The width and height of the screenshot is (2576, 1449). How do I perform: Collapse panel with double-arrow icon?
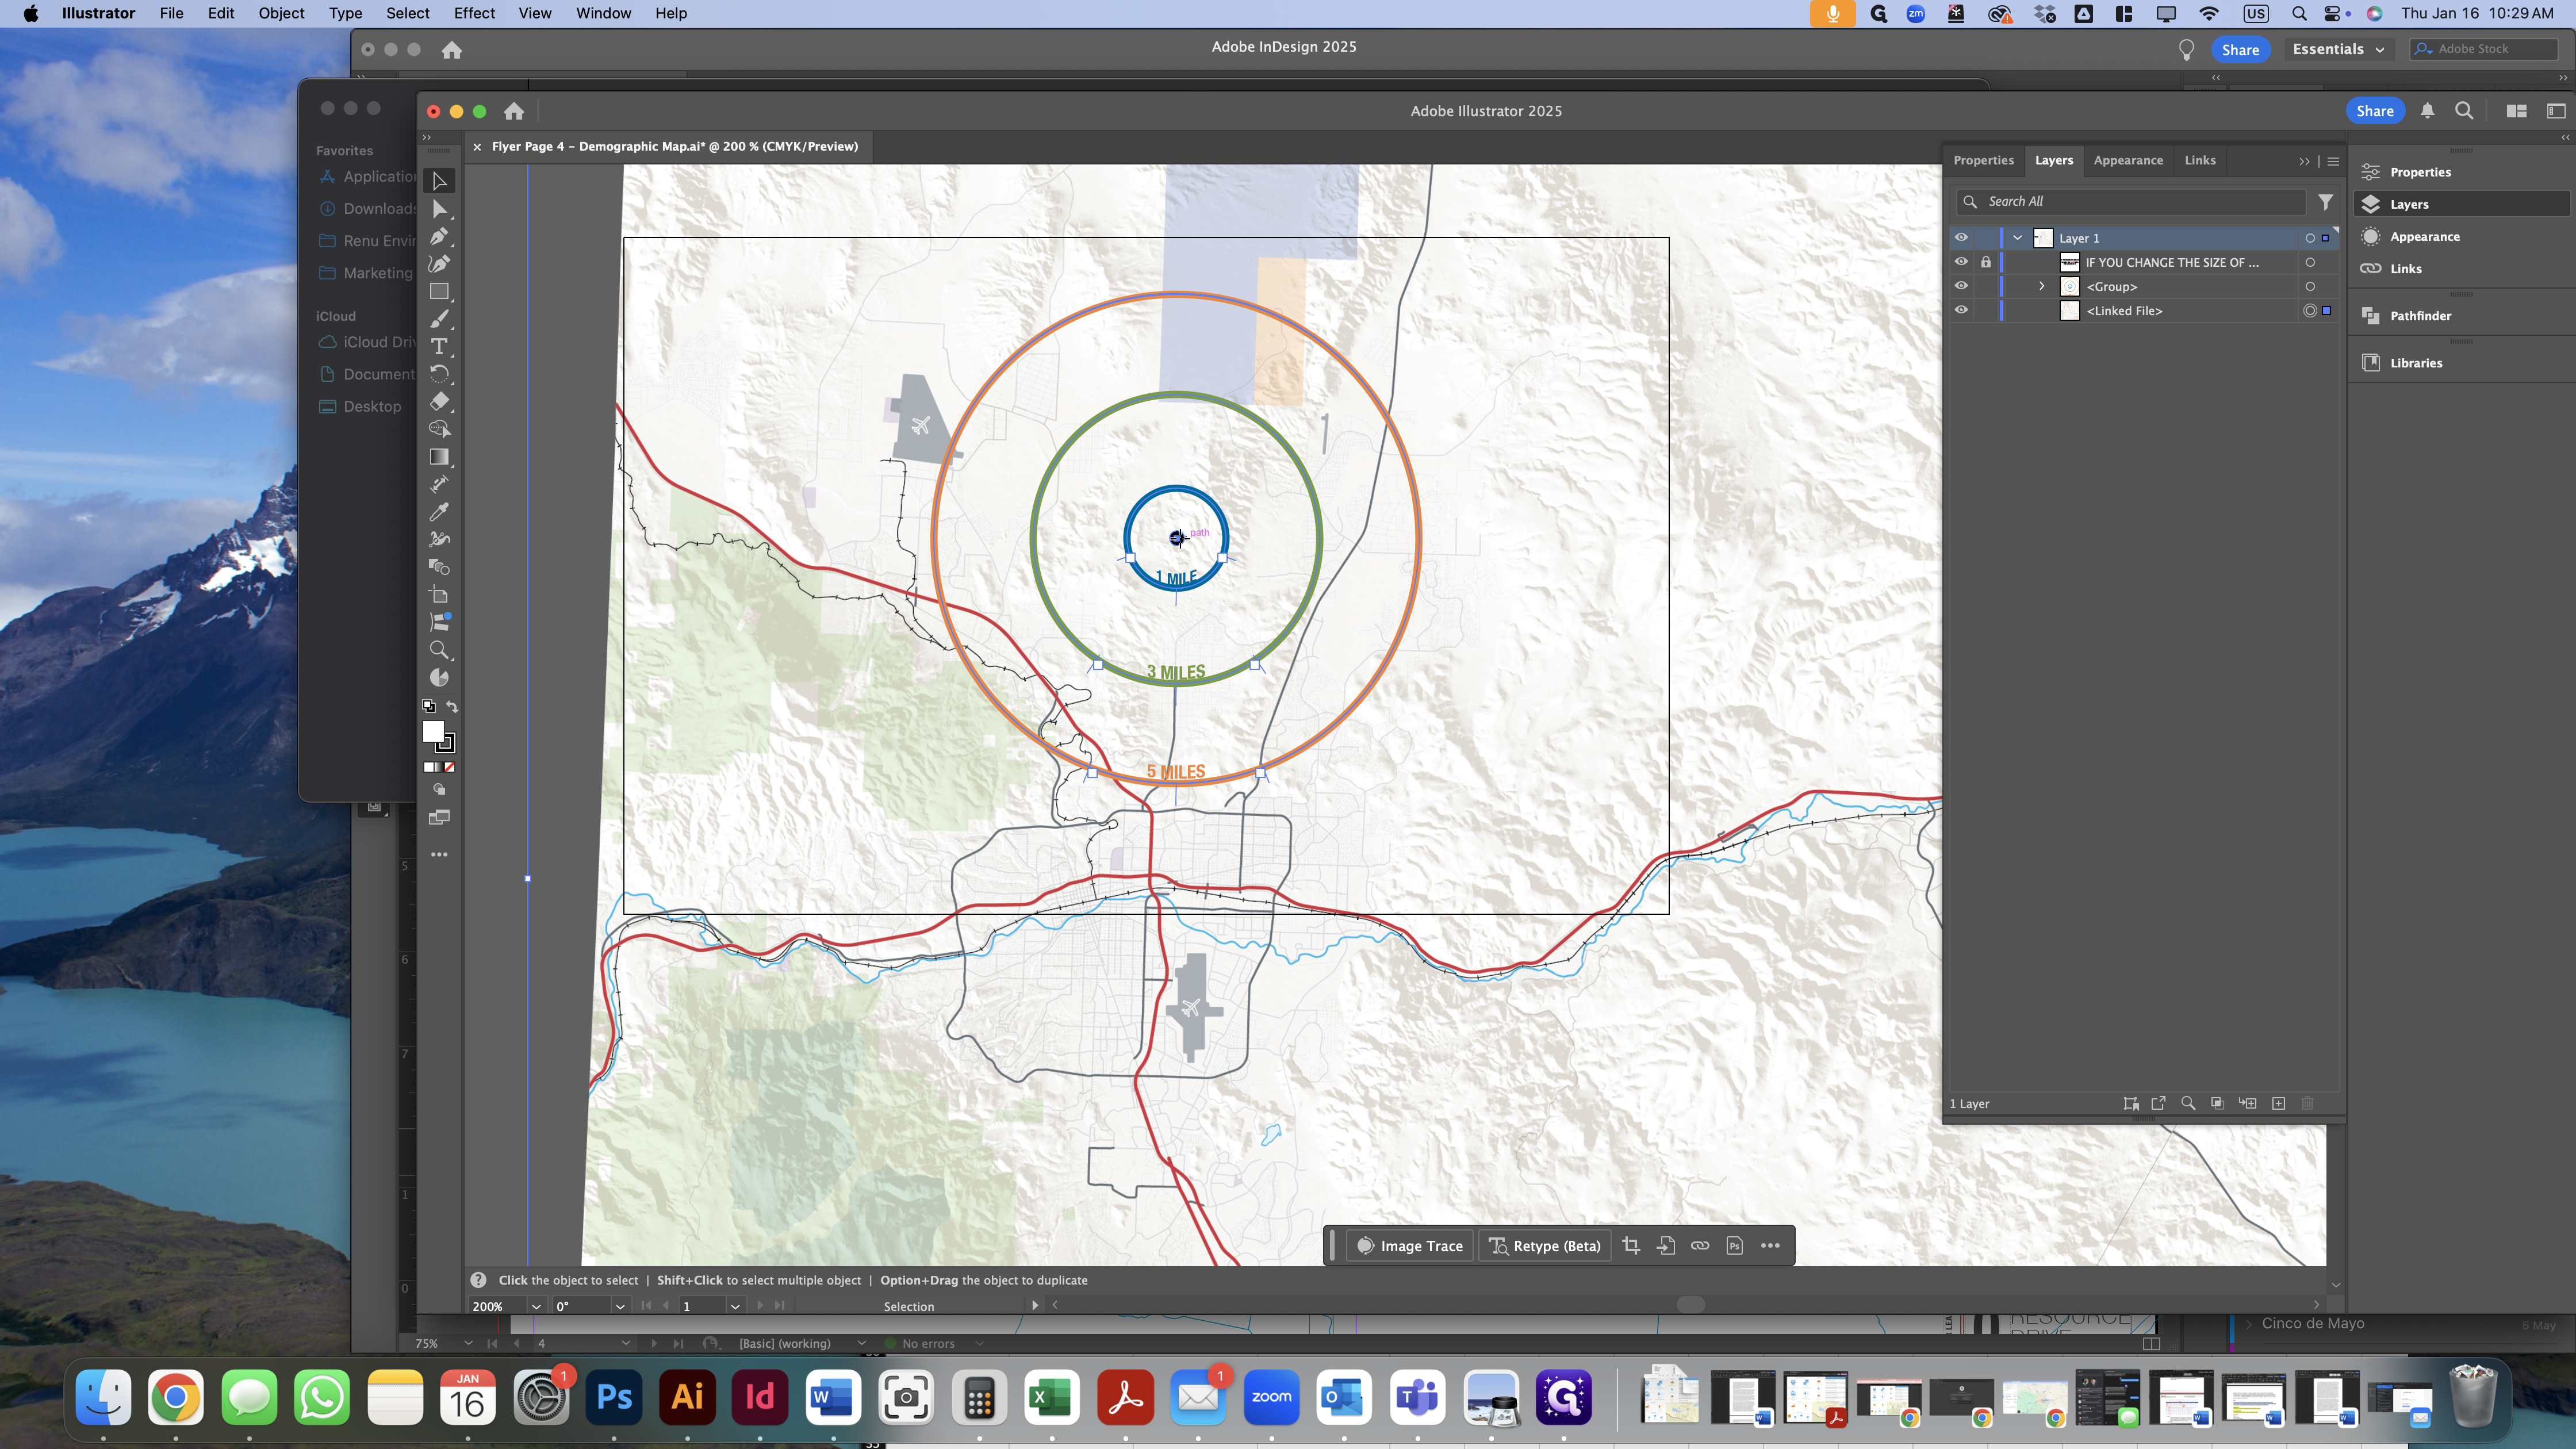coord(2304,161)
